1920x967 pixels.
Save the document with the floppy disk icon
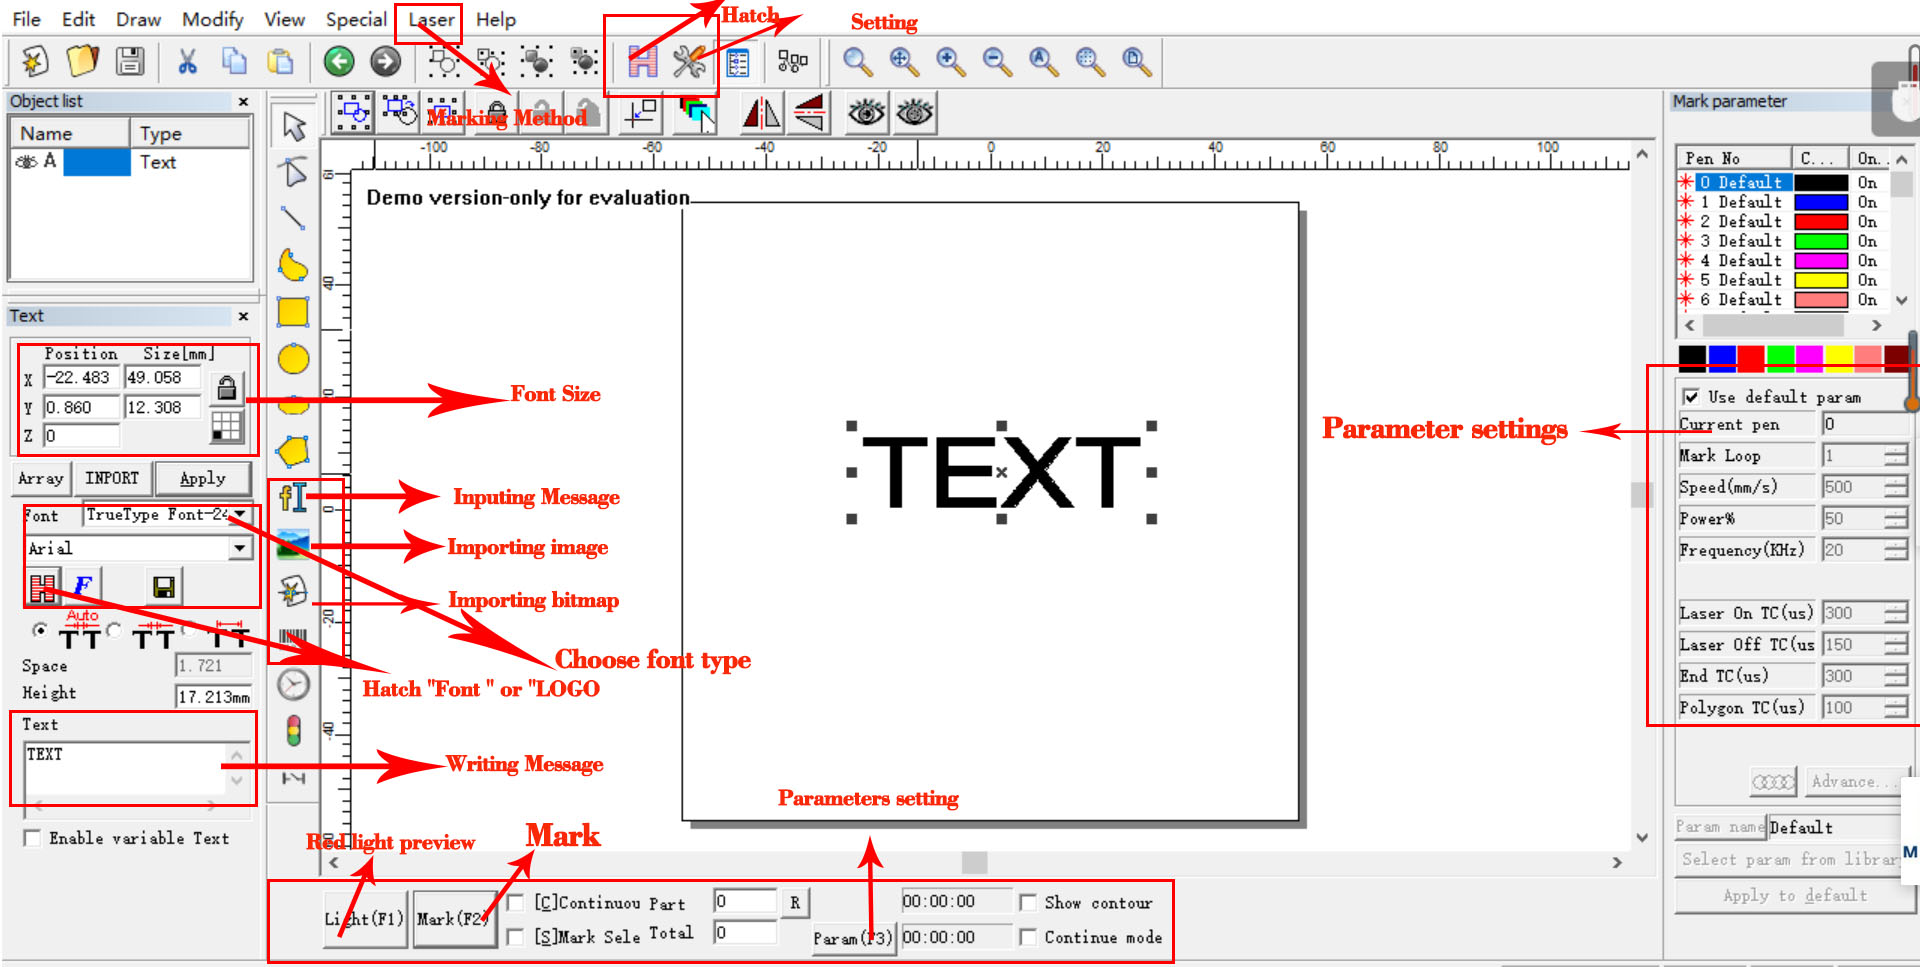(130, 62)
